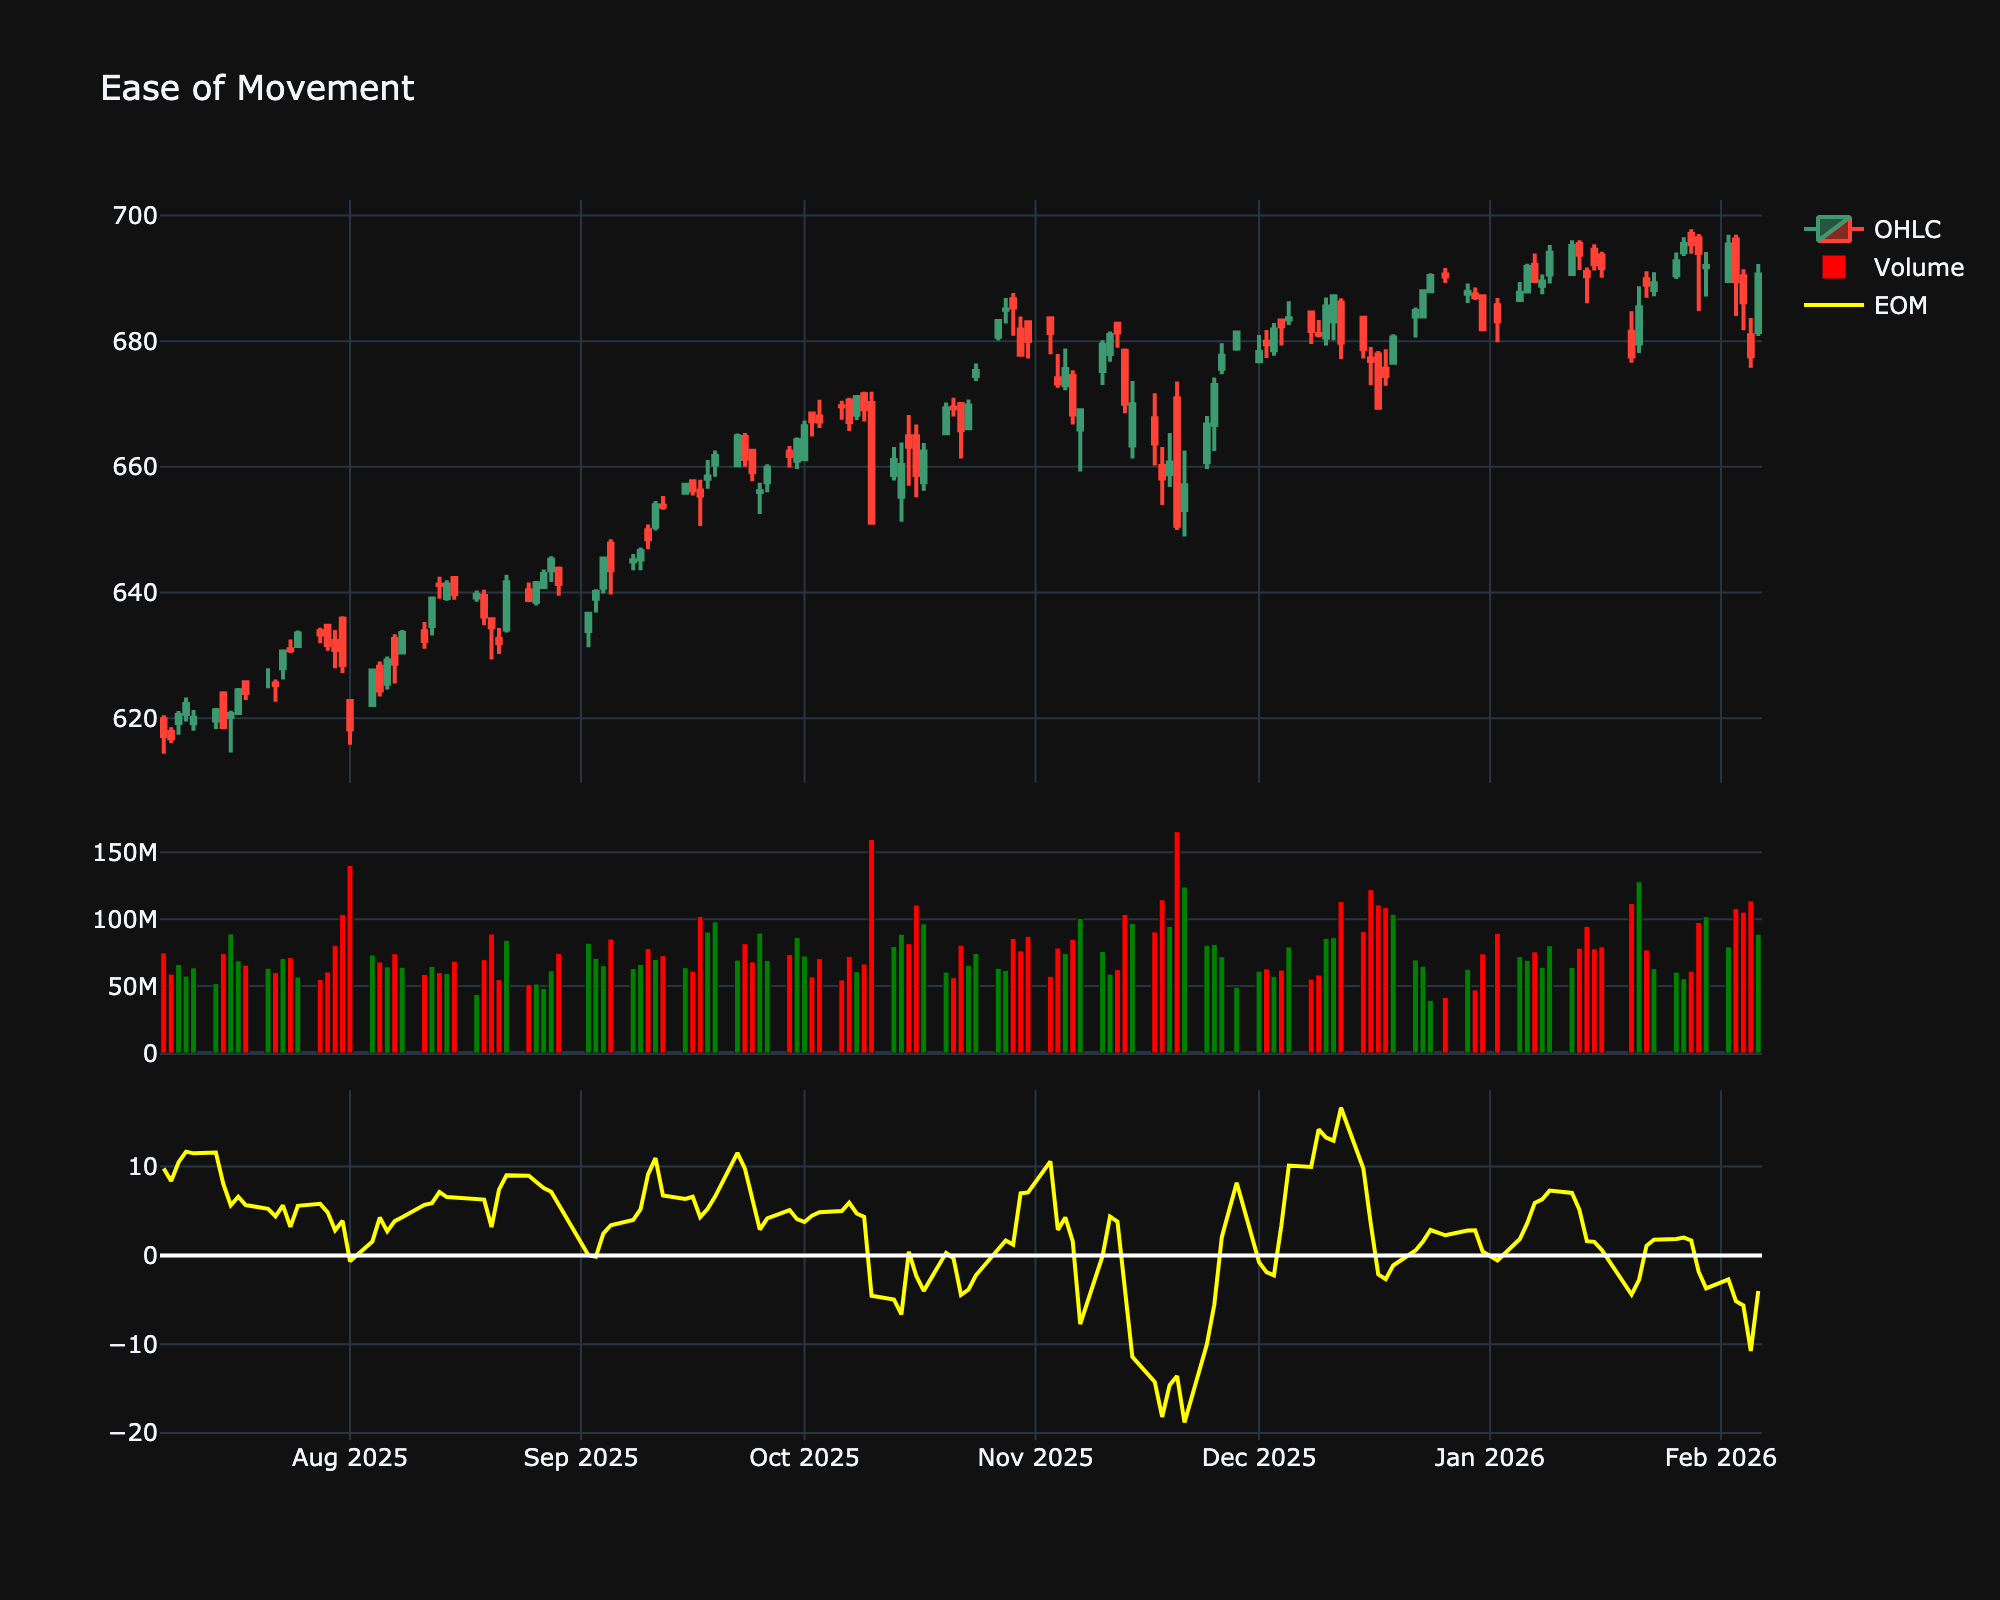
Task: Click the 150M volume axis label
Action: [x=125, y=853]
